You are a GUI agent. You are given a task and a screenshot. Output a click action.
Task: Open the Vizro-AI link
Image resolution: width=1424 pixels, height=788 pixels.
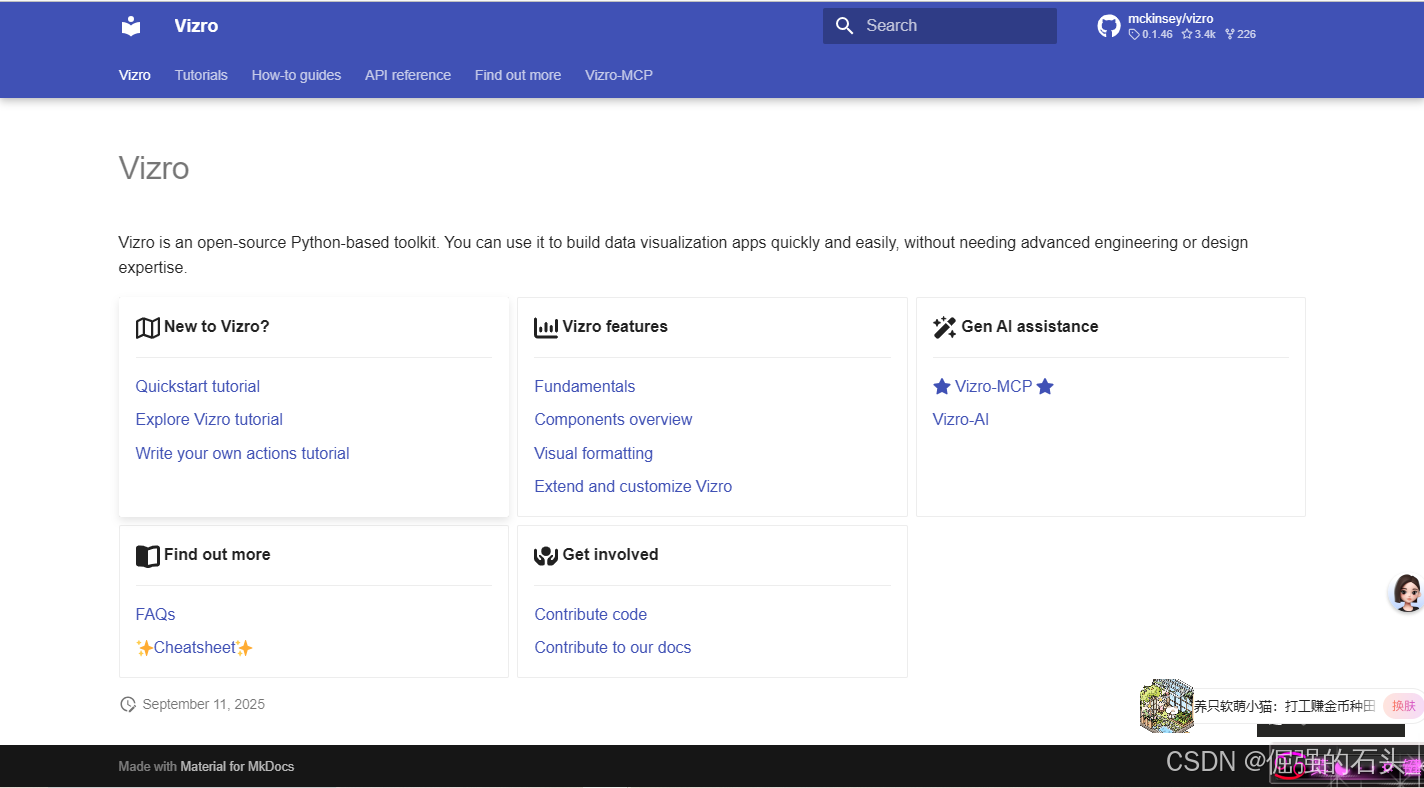[961, 419]
